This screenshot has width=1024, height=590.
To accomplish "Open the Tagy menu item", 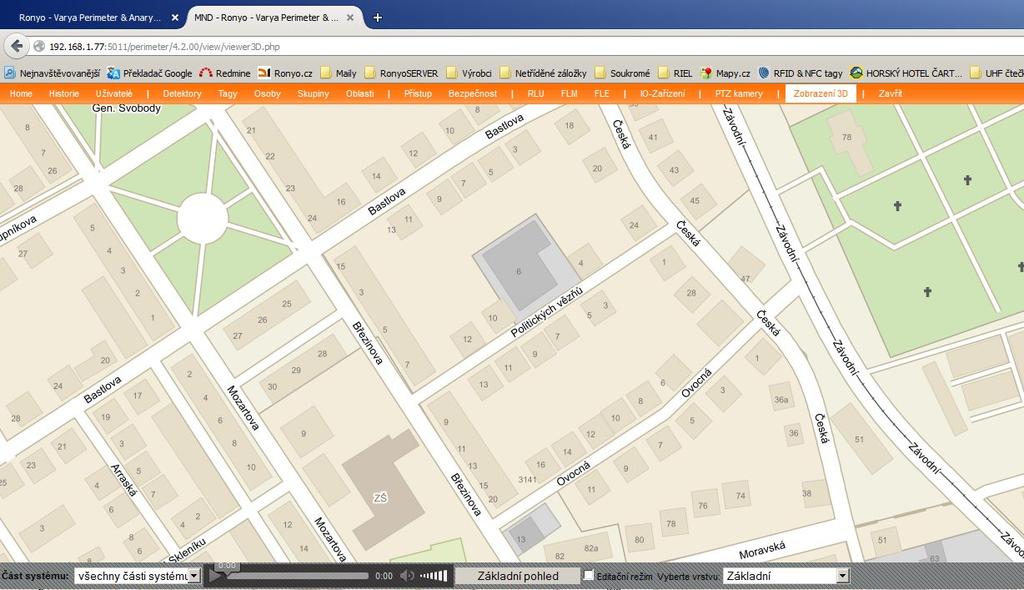I will [228, 93].
